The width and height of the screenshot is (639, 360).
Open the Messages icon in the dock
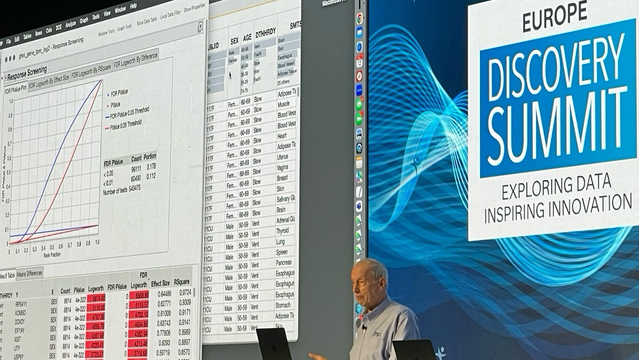coord(359,104)
